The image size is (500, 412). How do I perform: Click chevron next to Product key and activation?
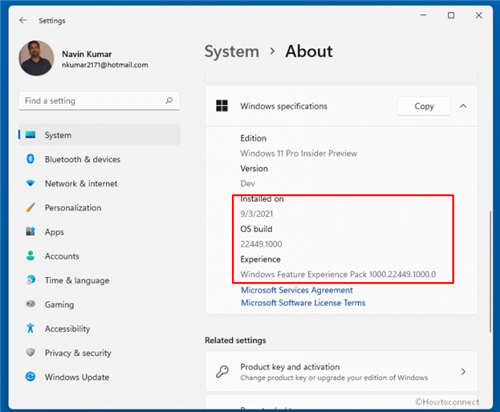[463, 371]
